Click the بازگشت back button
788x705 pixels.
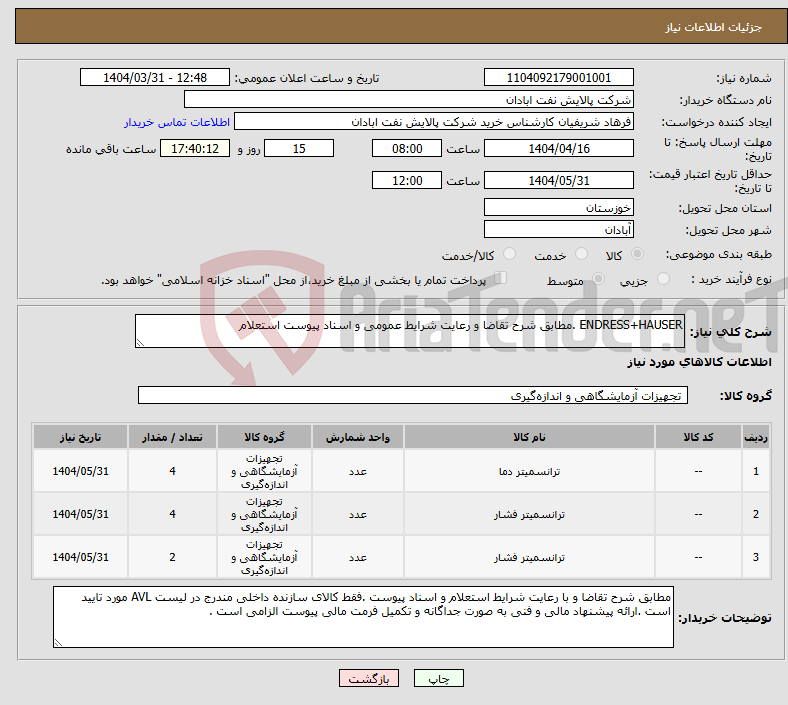pos(369,678)
